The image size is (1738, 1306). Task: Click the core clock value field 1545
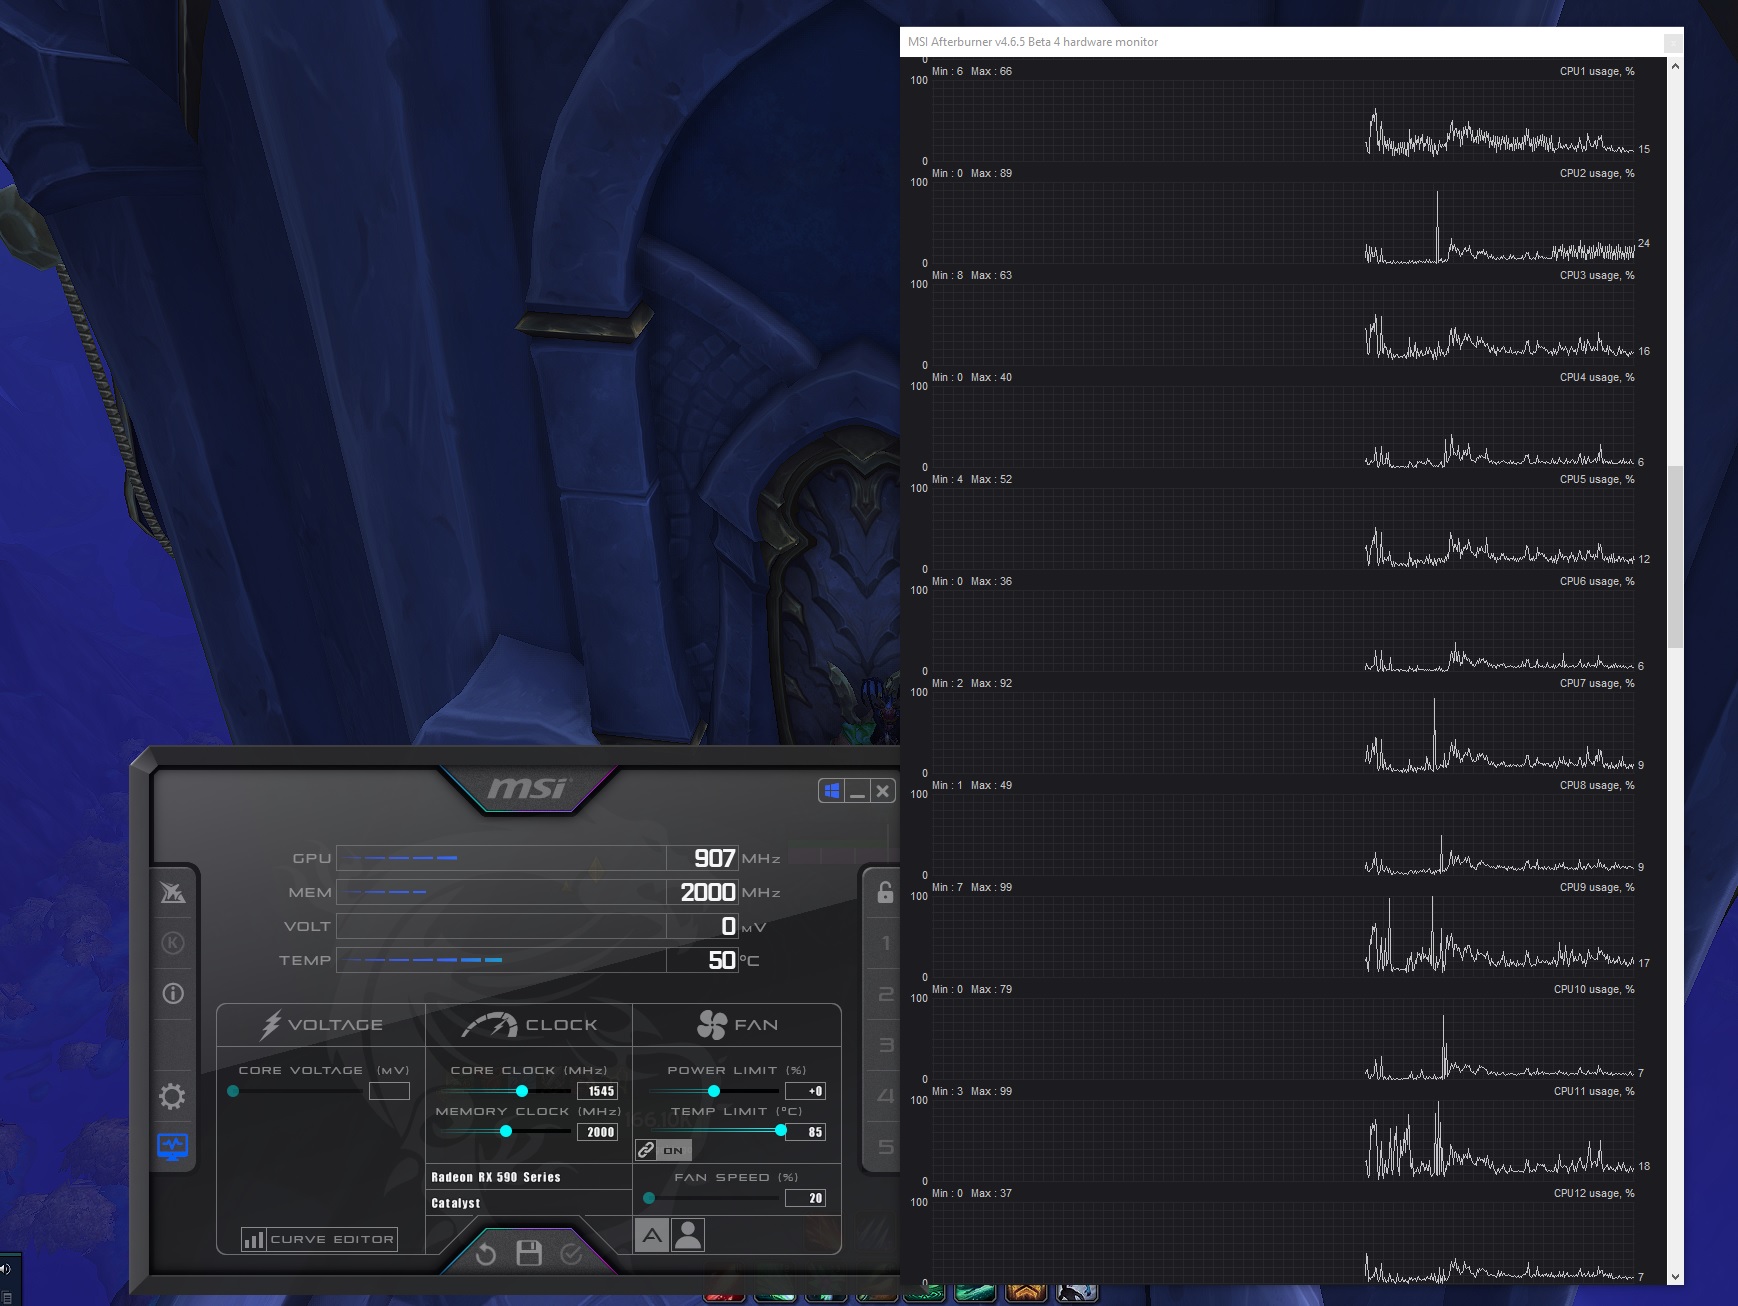(x=598, y=1091)
